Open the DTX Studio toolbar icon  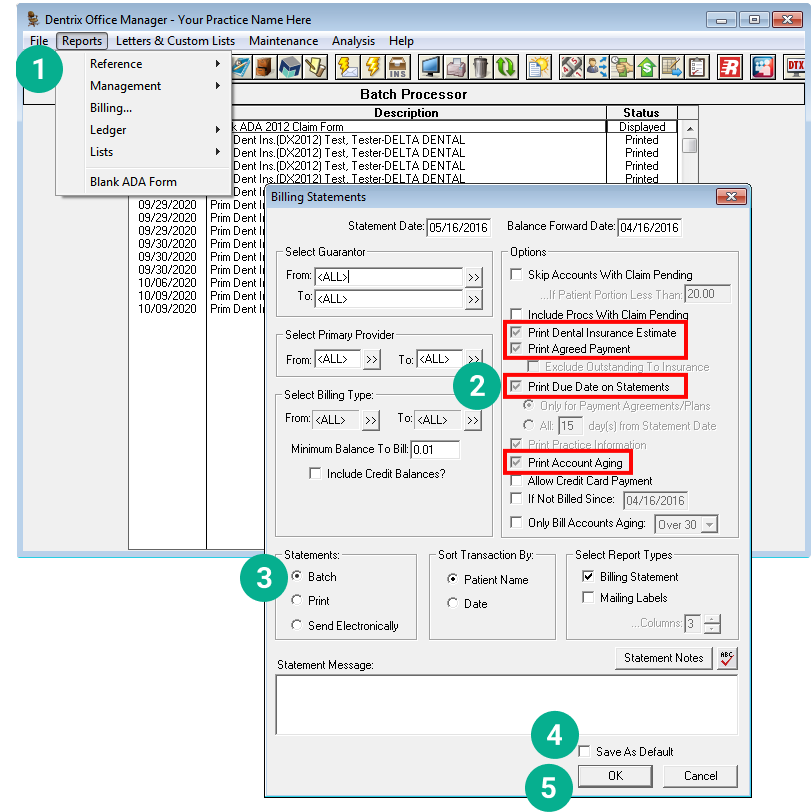796,67
